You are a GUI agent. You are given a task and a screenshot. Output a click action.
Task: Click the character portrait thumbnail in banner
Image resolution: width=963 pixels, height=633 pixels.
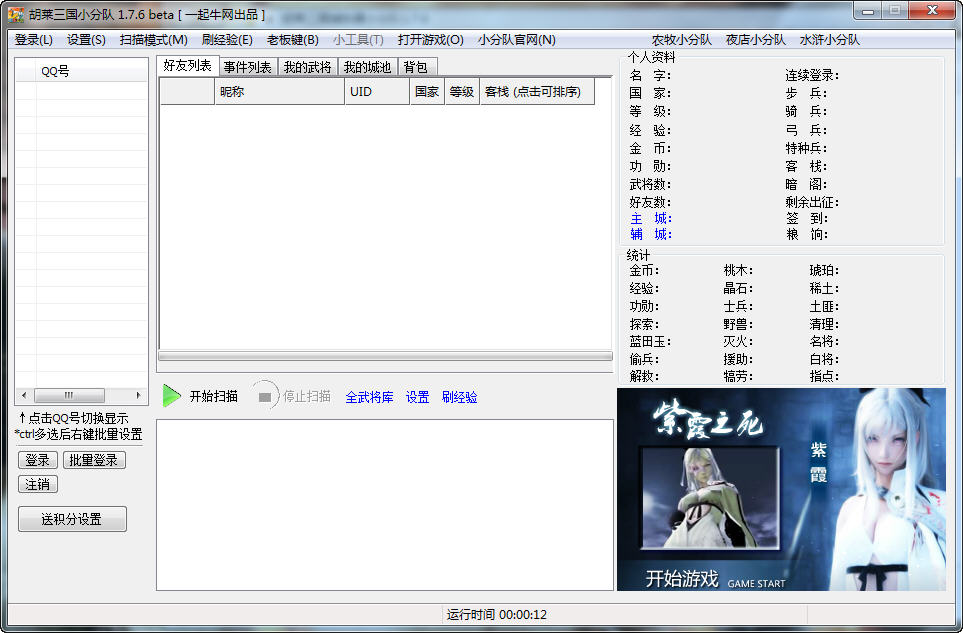tap(710, 498)
